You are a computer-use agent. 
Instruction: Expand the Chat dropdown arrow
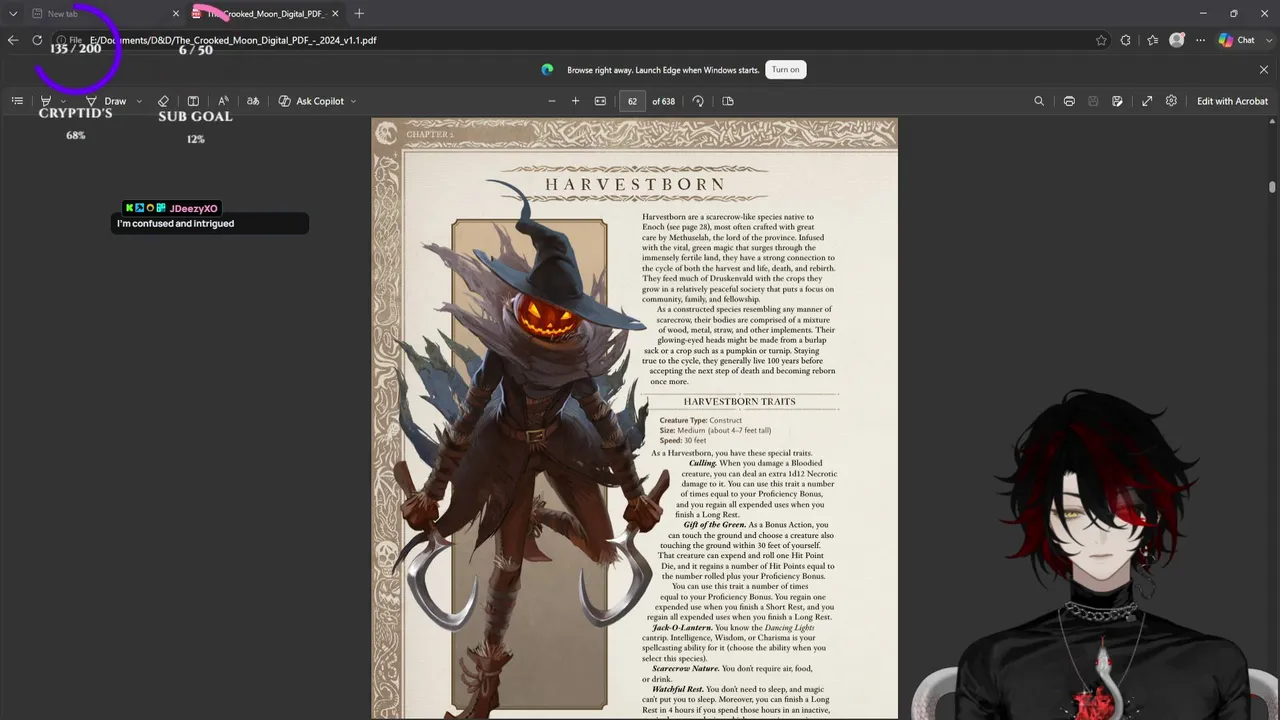(x=1268, y=40)
